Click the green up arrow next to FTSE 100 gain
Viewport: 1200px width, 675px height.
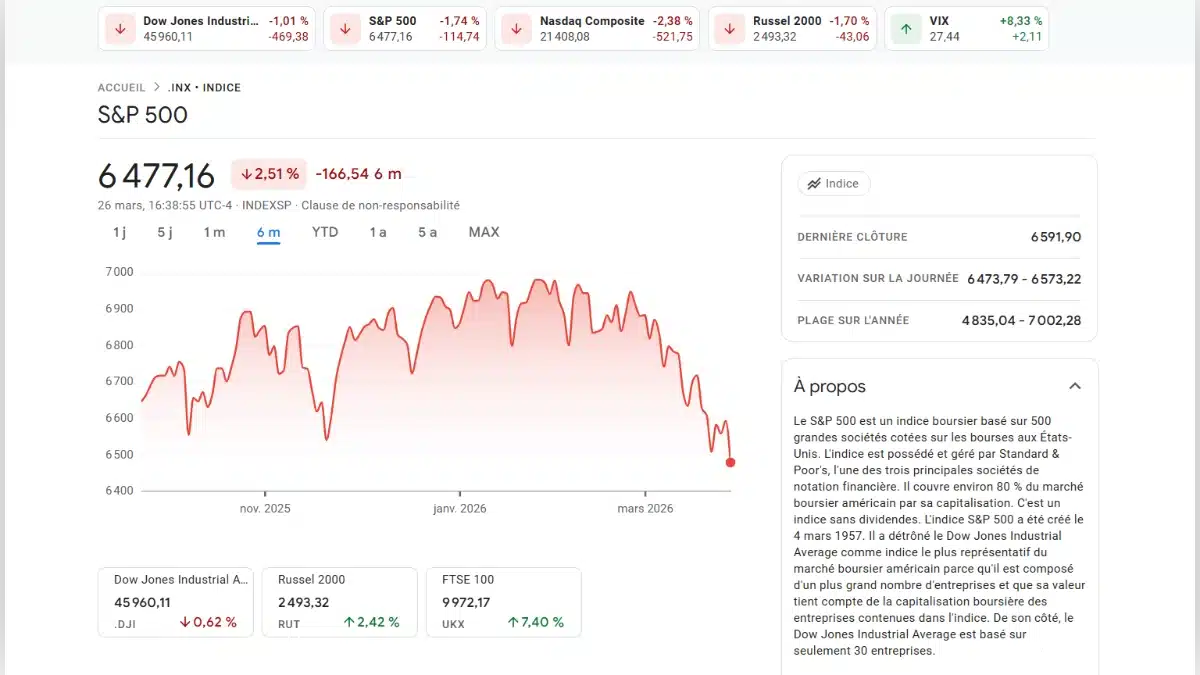[512, 622]
